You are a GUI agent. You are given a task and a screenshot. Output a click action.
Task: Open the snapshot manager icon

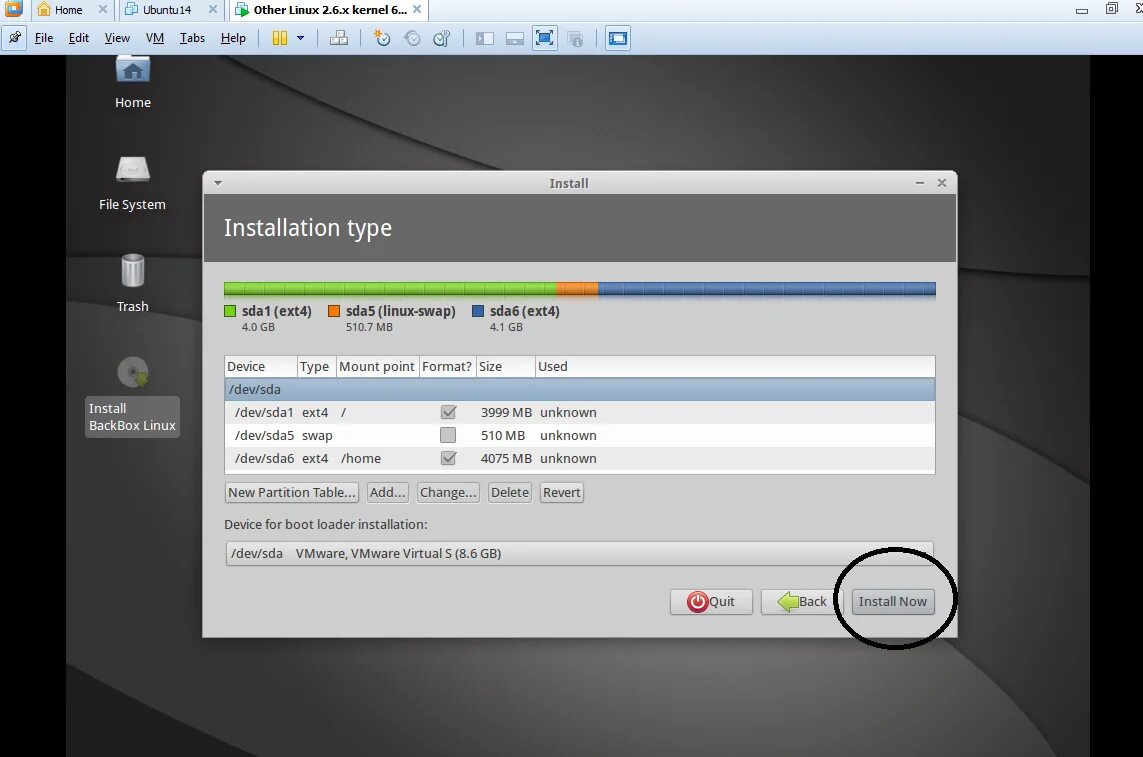[x=442, y=38]
